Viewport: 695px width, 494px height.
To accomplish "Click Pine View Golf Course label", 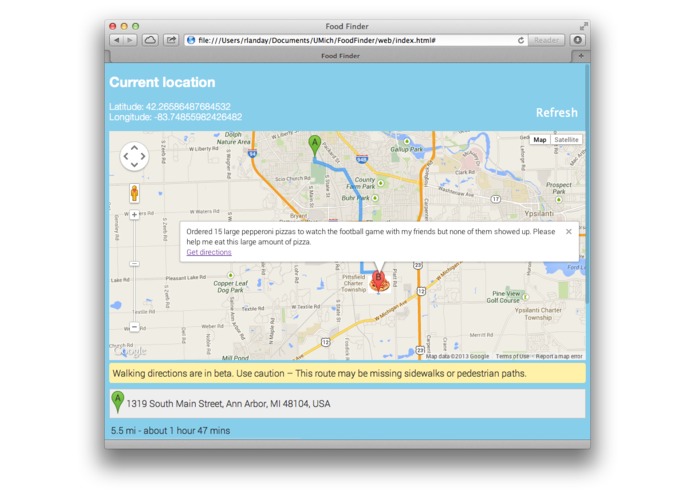I will (505, 297).
